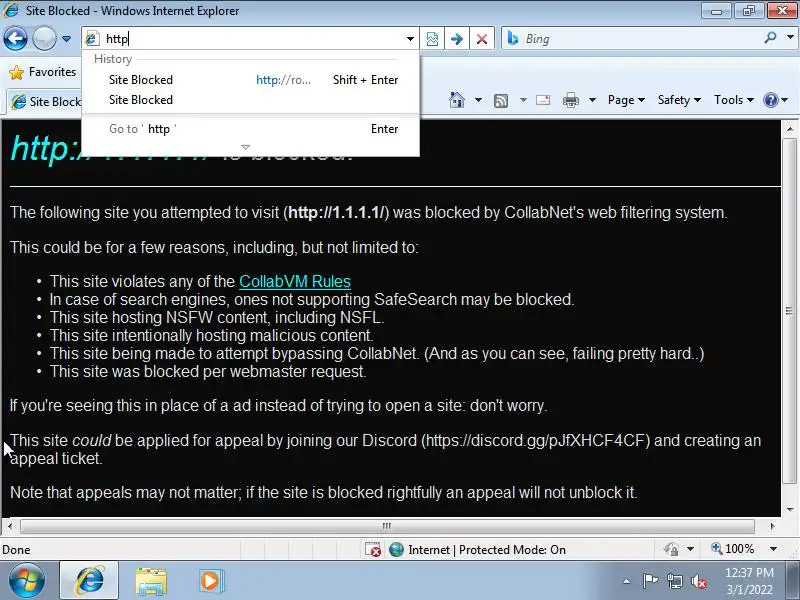Click the network tray icon
The image size is (800, 600).
point(674,581)
